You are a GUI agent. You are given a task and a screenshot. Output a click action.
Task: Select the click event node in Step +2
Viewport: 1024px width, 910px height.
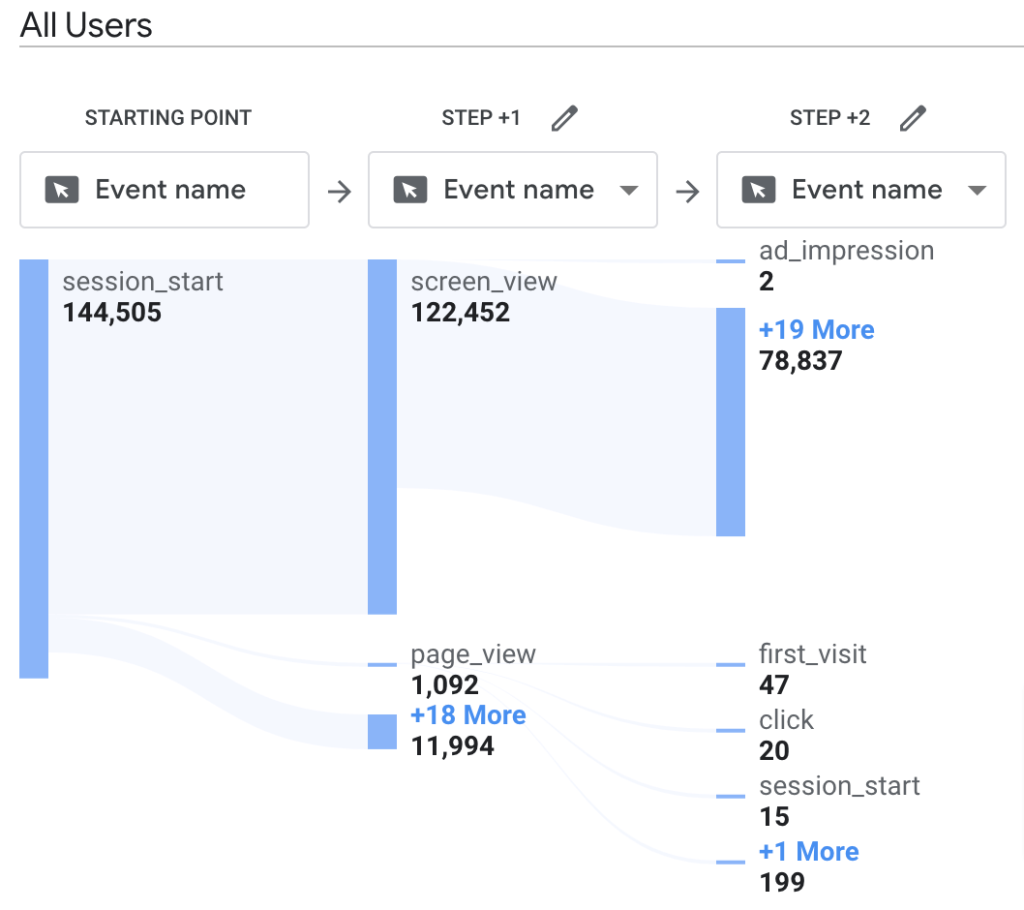785,720
